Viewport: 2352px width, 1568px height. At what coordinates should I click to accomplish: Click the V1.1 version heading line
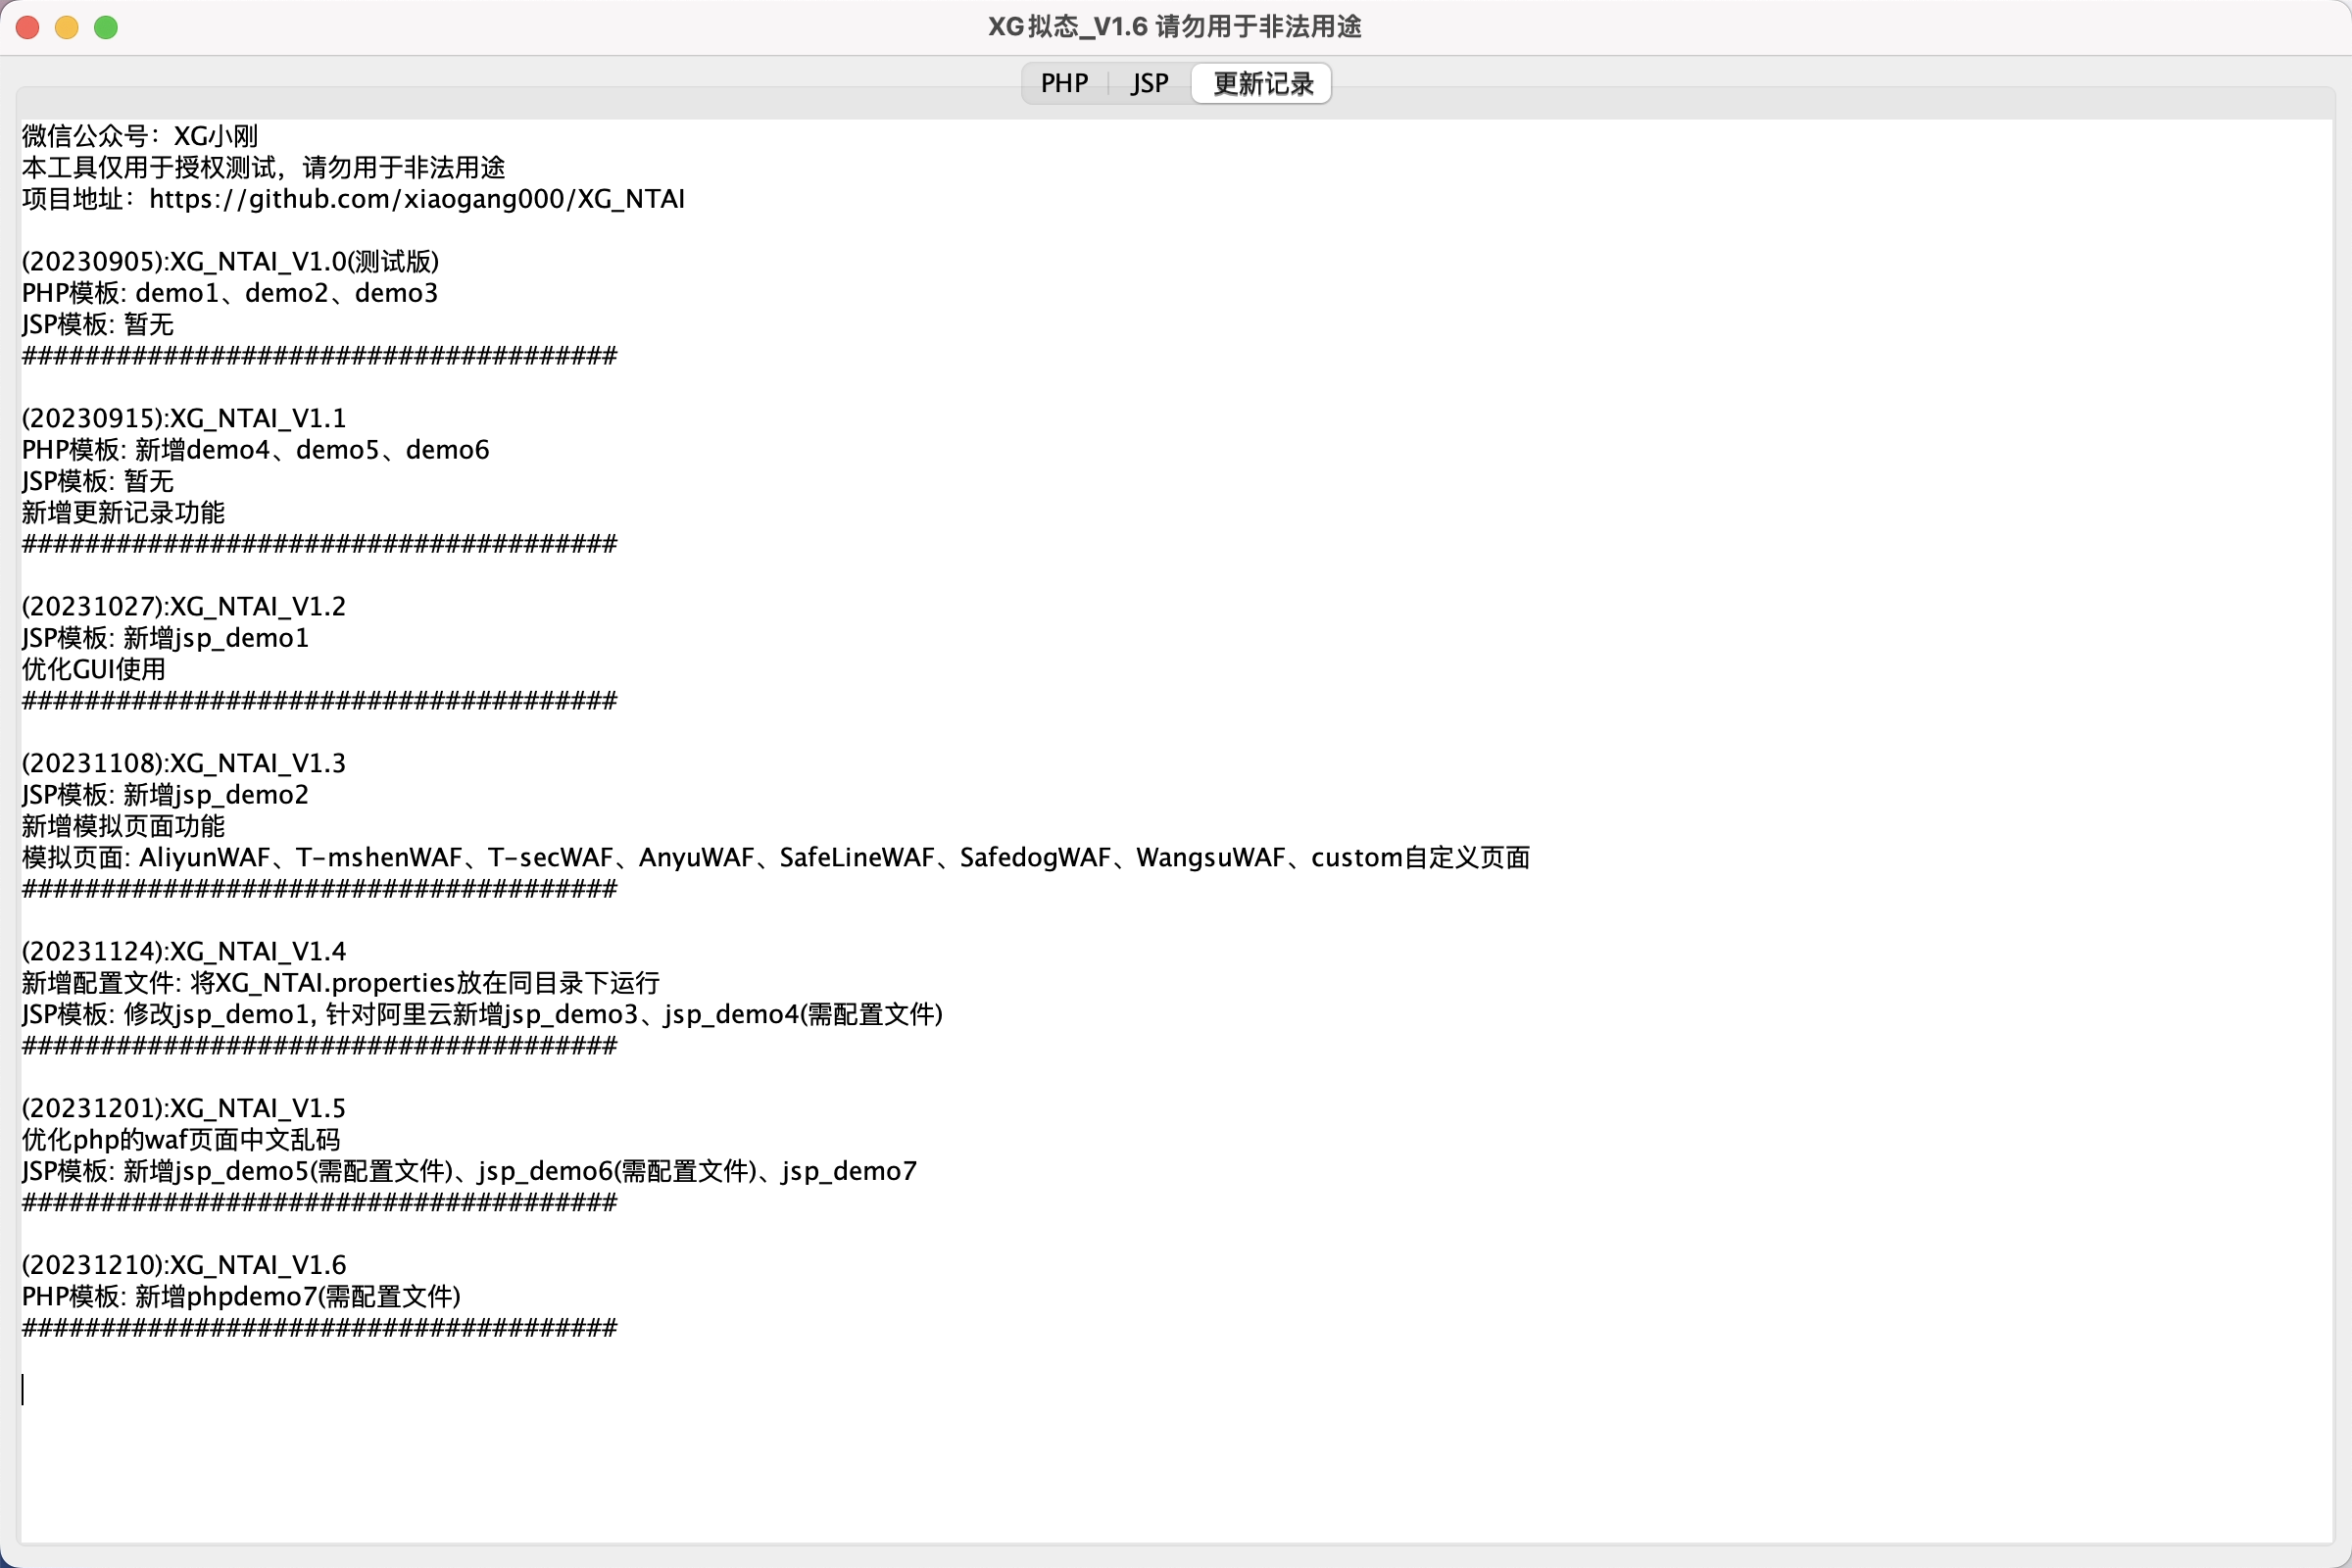pyautogui.click(x=184, y=418)
